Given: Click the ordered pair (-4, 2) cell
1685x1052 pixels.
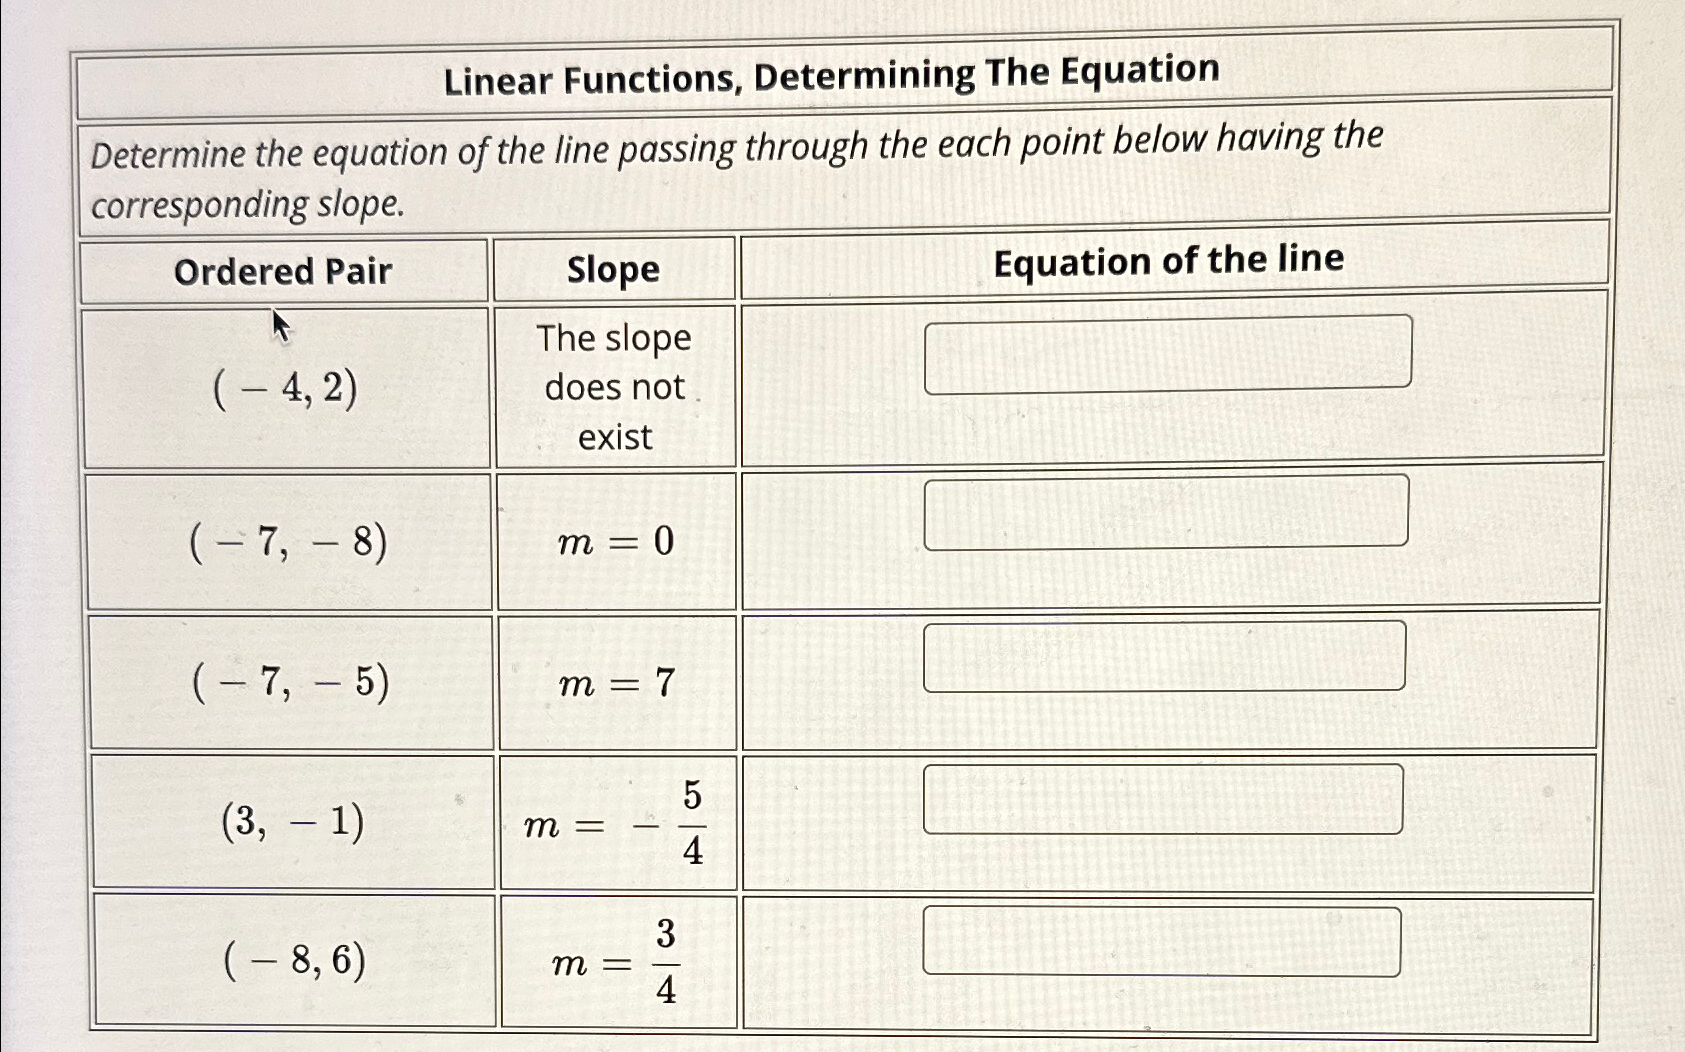Looking at the screenshot, I should tap(287, 388).
